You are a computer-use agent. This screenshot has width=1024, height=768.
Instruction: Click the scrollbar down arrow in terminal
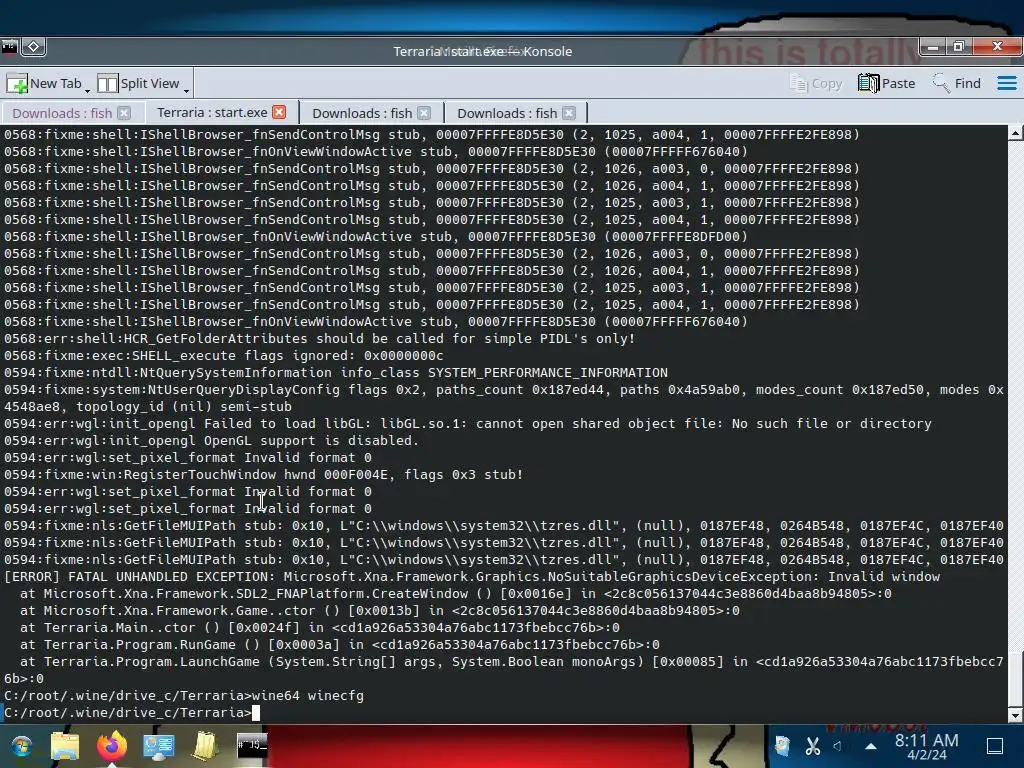[x=1015, y=716]
